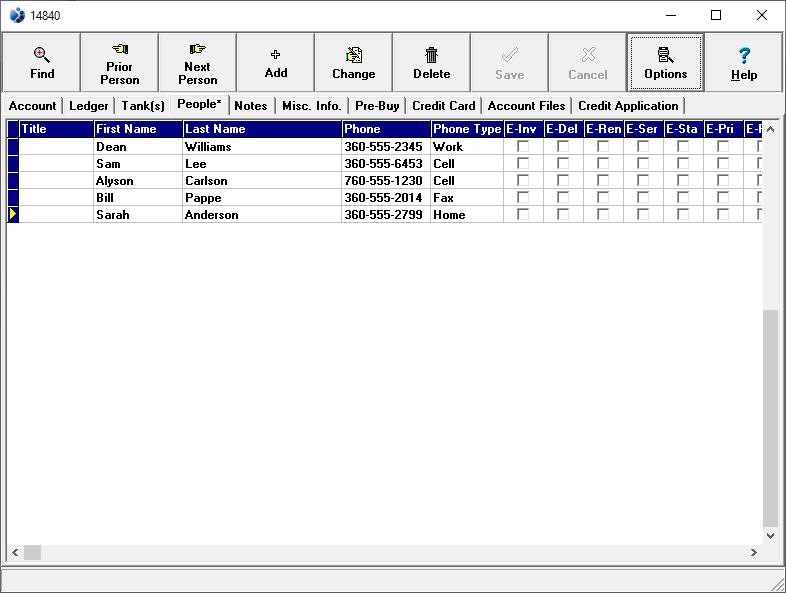Select last name cell 'Lee'
Image resolution: width=786 pixels, height=593 pixels.
coord(262,163)
